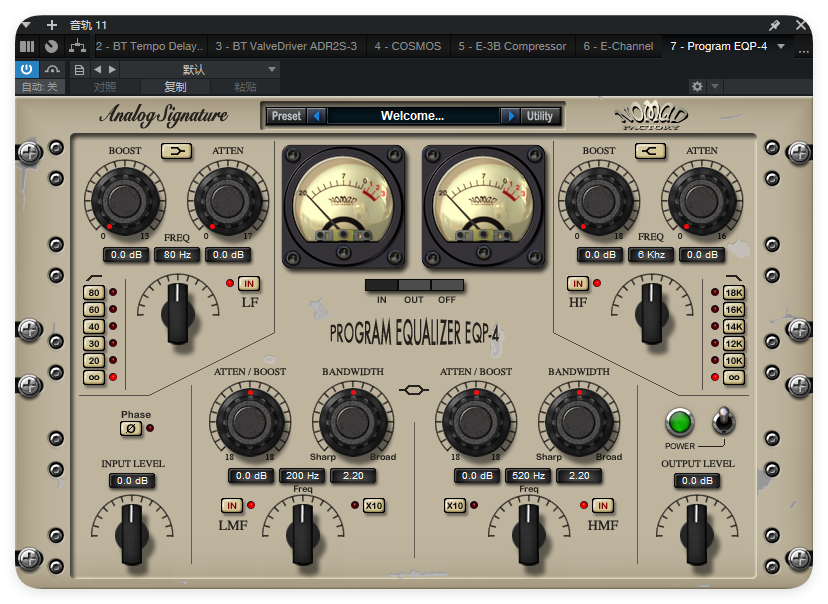Toggle the HMF X10 frequency multiplier
This screenshot has width=828, height=604.
(x=455, y=506)
